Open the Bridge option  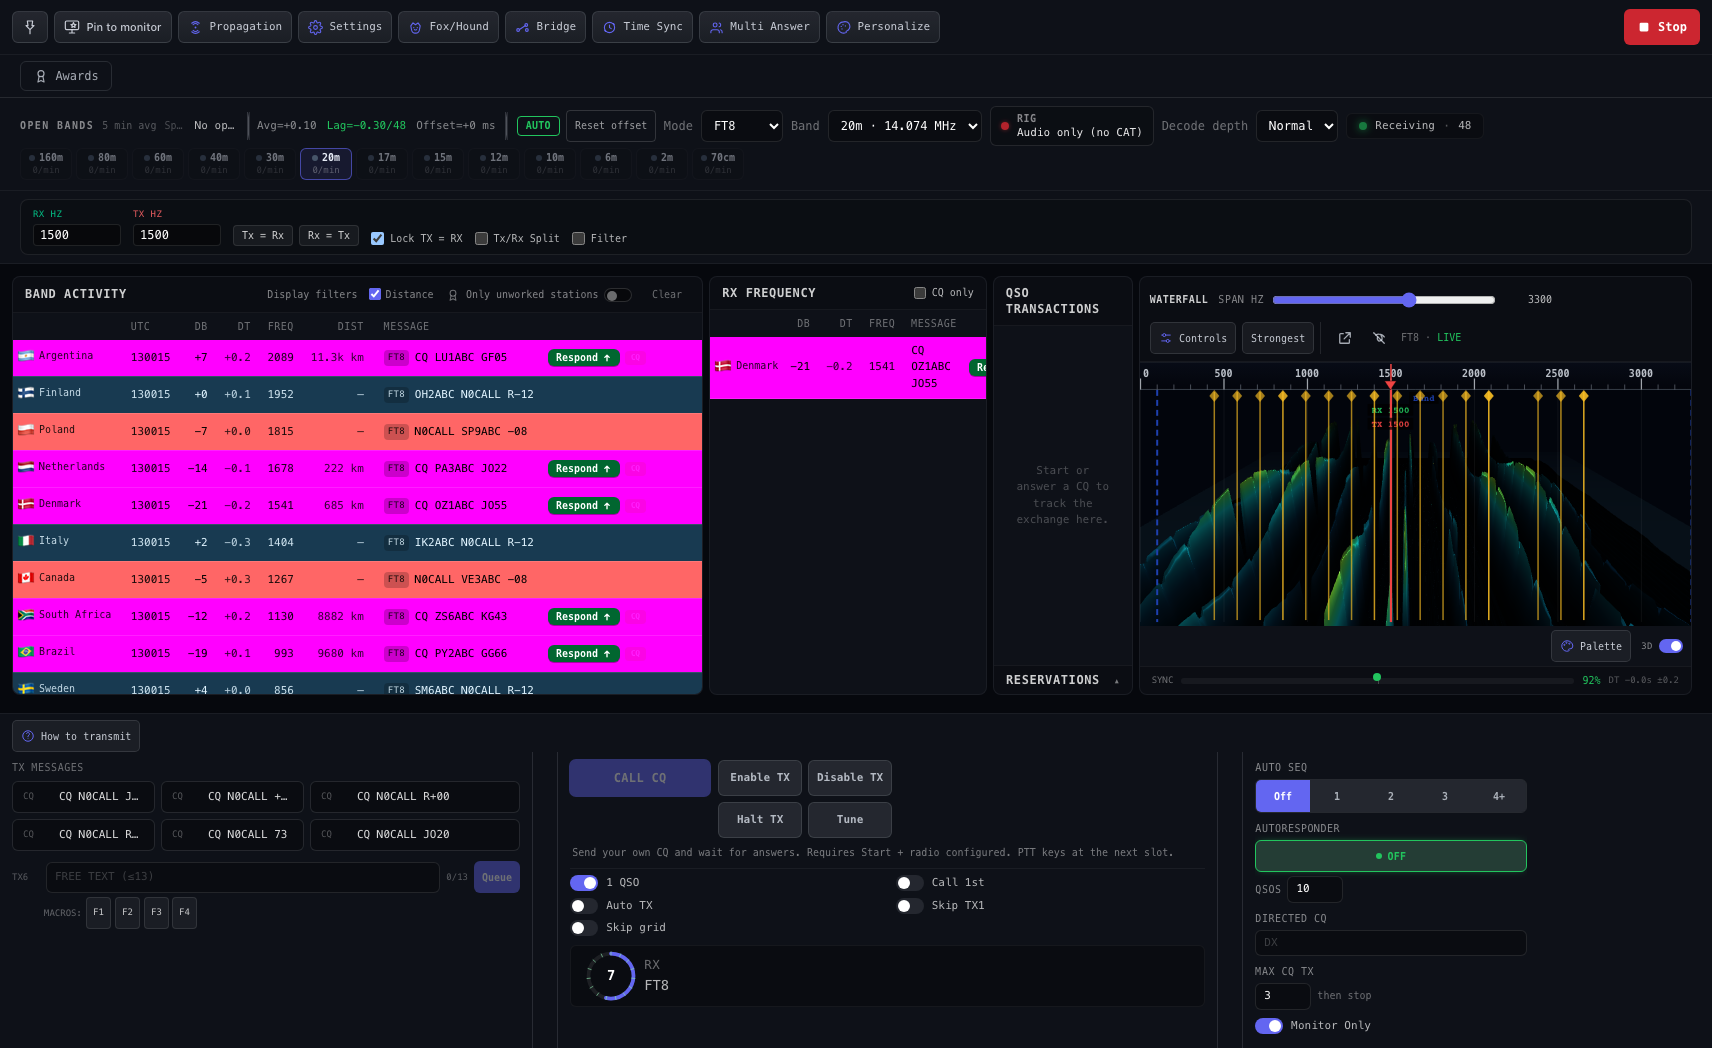(x=545, y=27)
